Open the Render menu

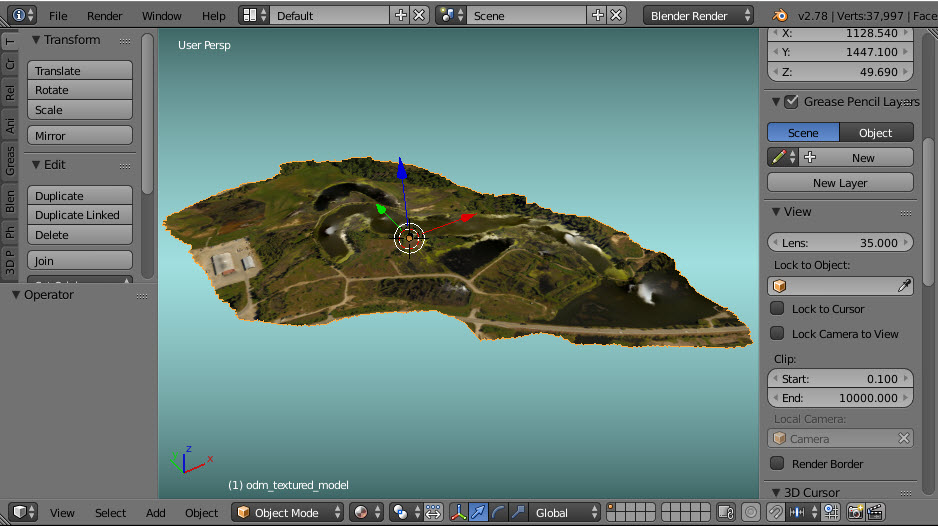[104, 16]
